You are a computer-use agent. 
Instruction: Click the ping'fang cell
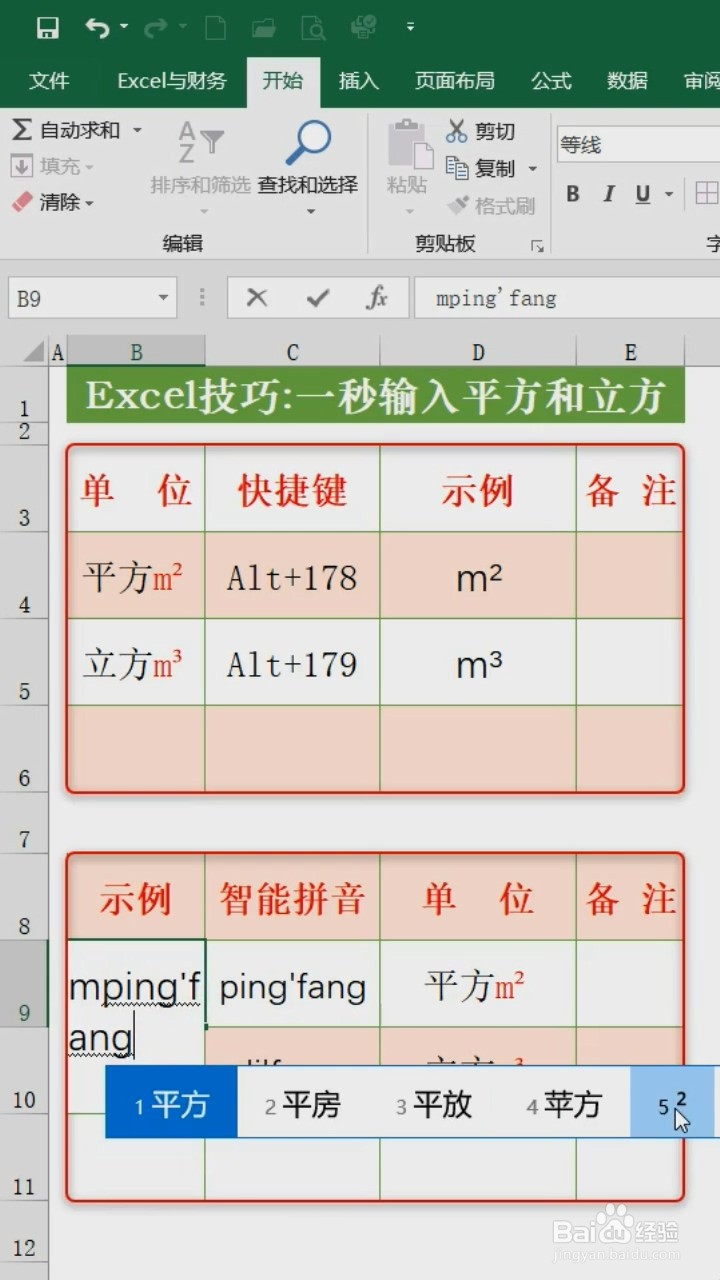tap(292, 985)
